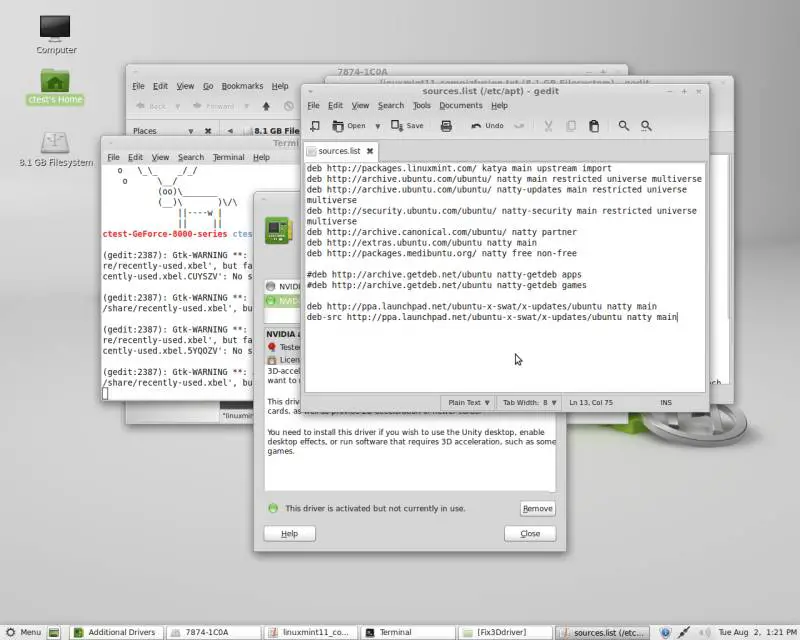Open the Tab Width dropdown in status bar
The width and height of the screenshot is (800, 640).
point(529,403)
